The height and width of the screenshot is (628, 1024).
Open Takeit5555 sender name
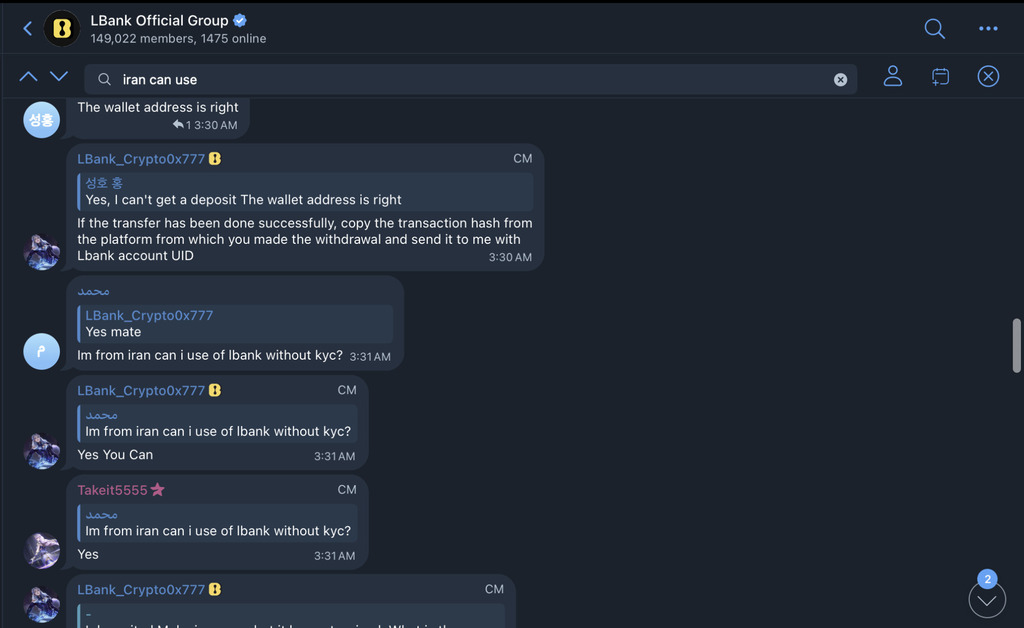click(112, 490)
